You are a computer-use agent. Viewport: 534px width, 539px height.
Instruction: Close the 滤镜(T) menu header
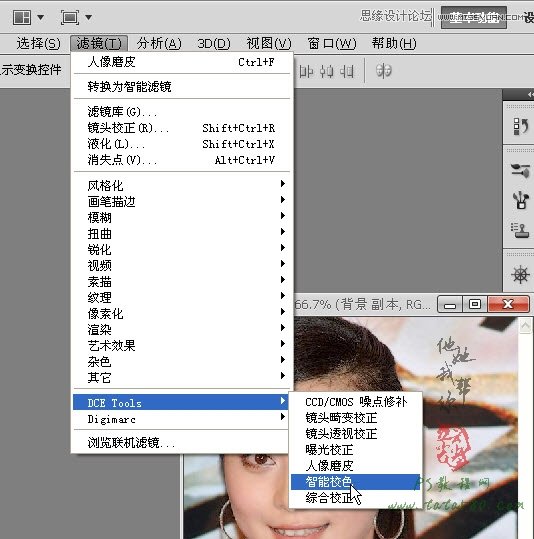coord(99,43)
